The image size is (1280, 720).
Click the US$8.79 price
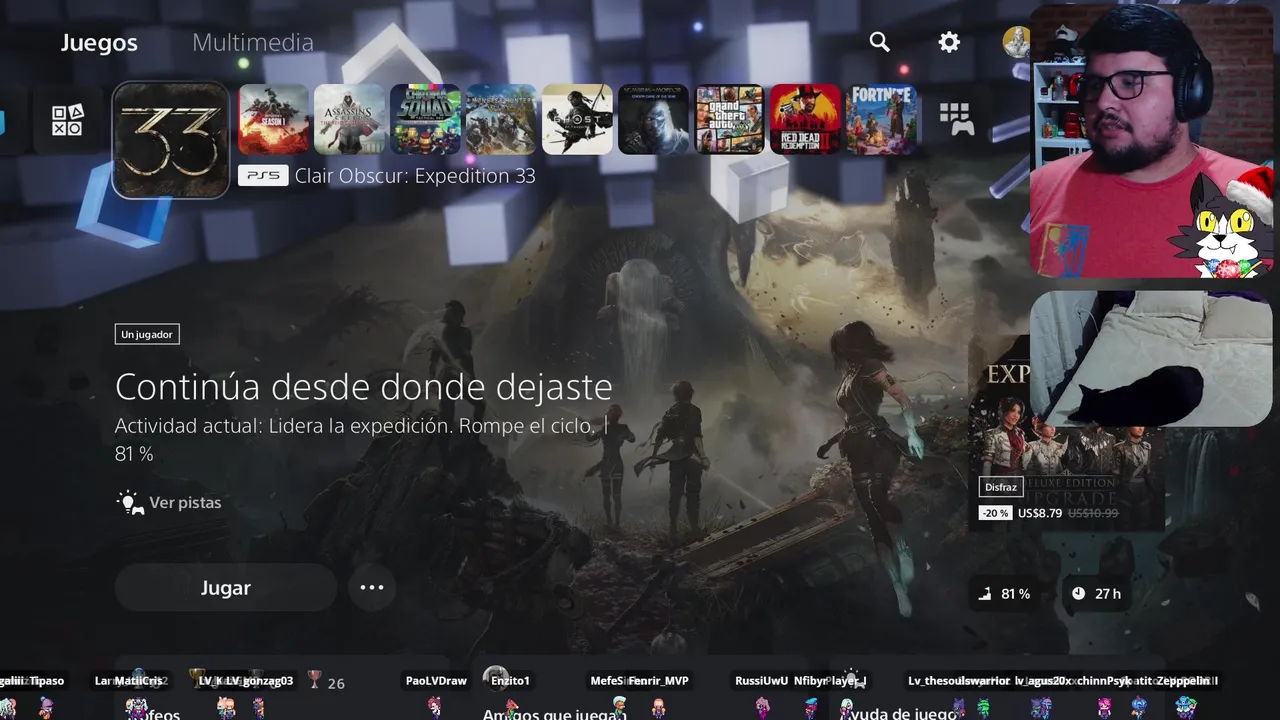(x=1040, y=513)
